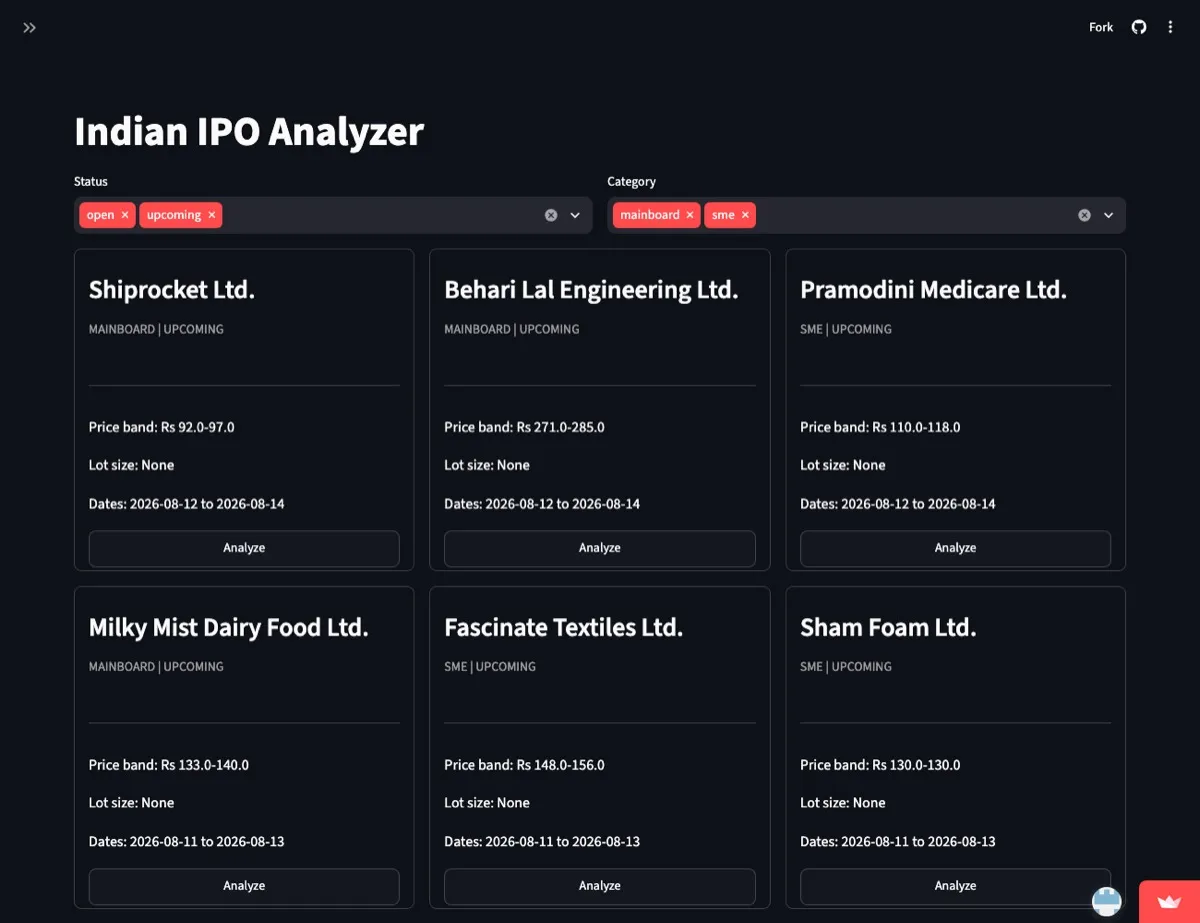Clear all Status filter selections
Image resolution: width=1200 pixels, height=923 pixels.
point(551,215)
